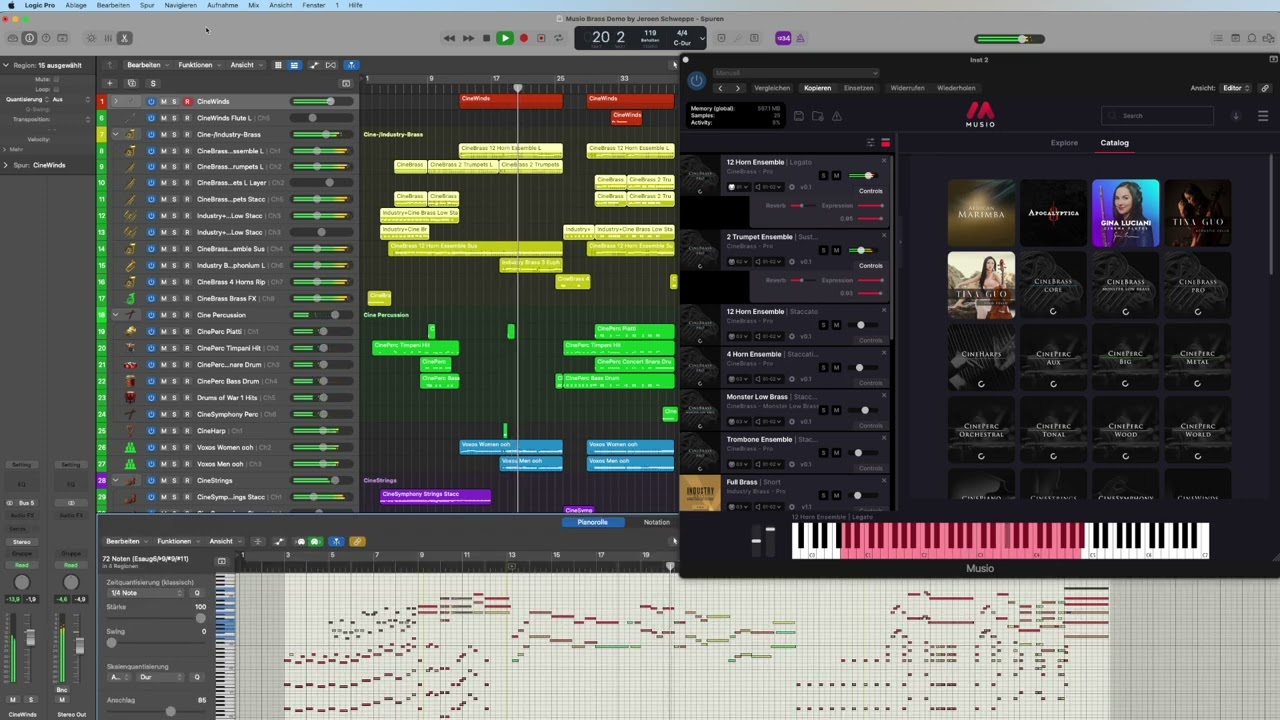Toggle the cycle loop button in transport
This screenshot has height=720, width=1280.
[558, 38]
